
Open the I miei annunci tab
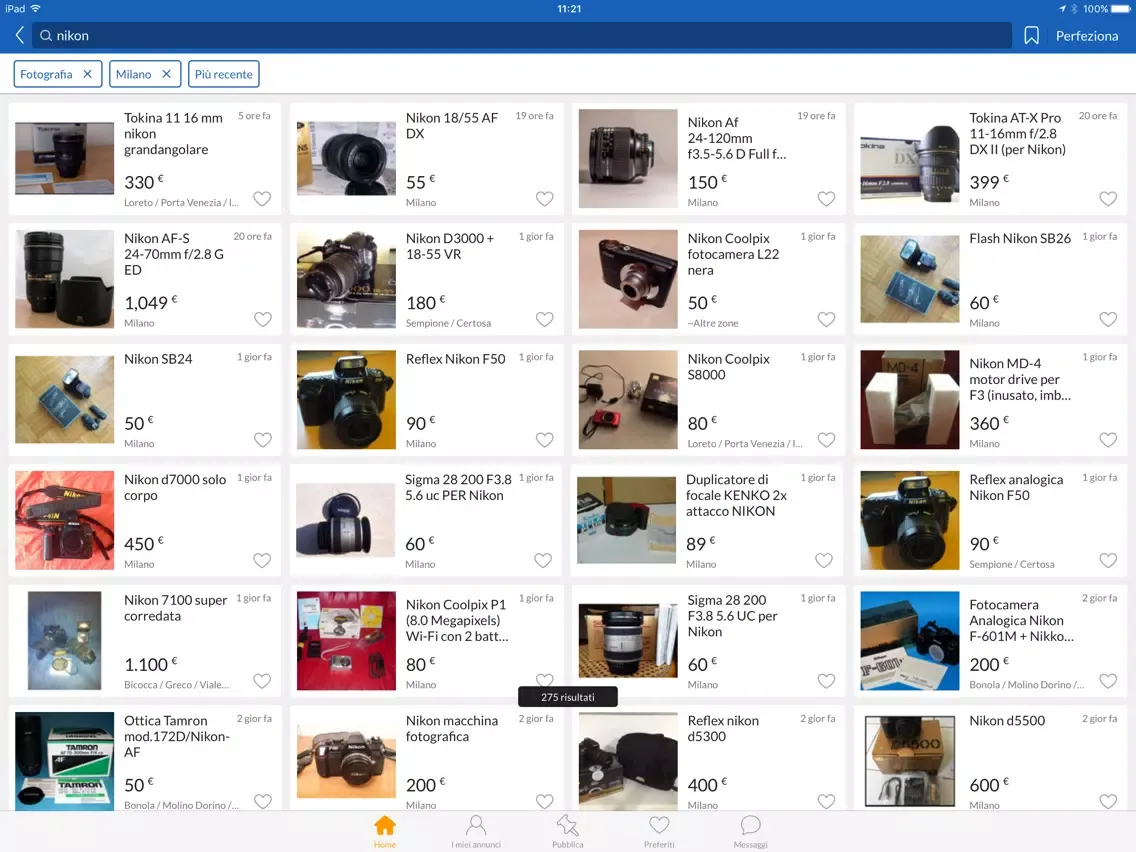(476, 831)
